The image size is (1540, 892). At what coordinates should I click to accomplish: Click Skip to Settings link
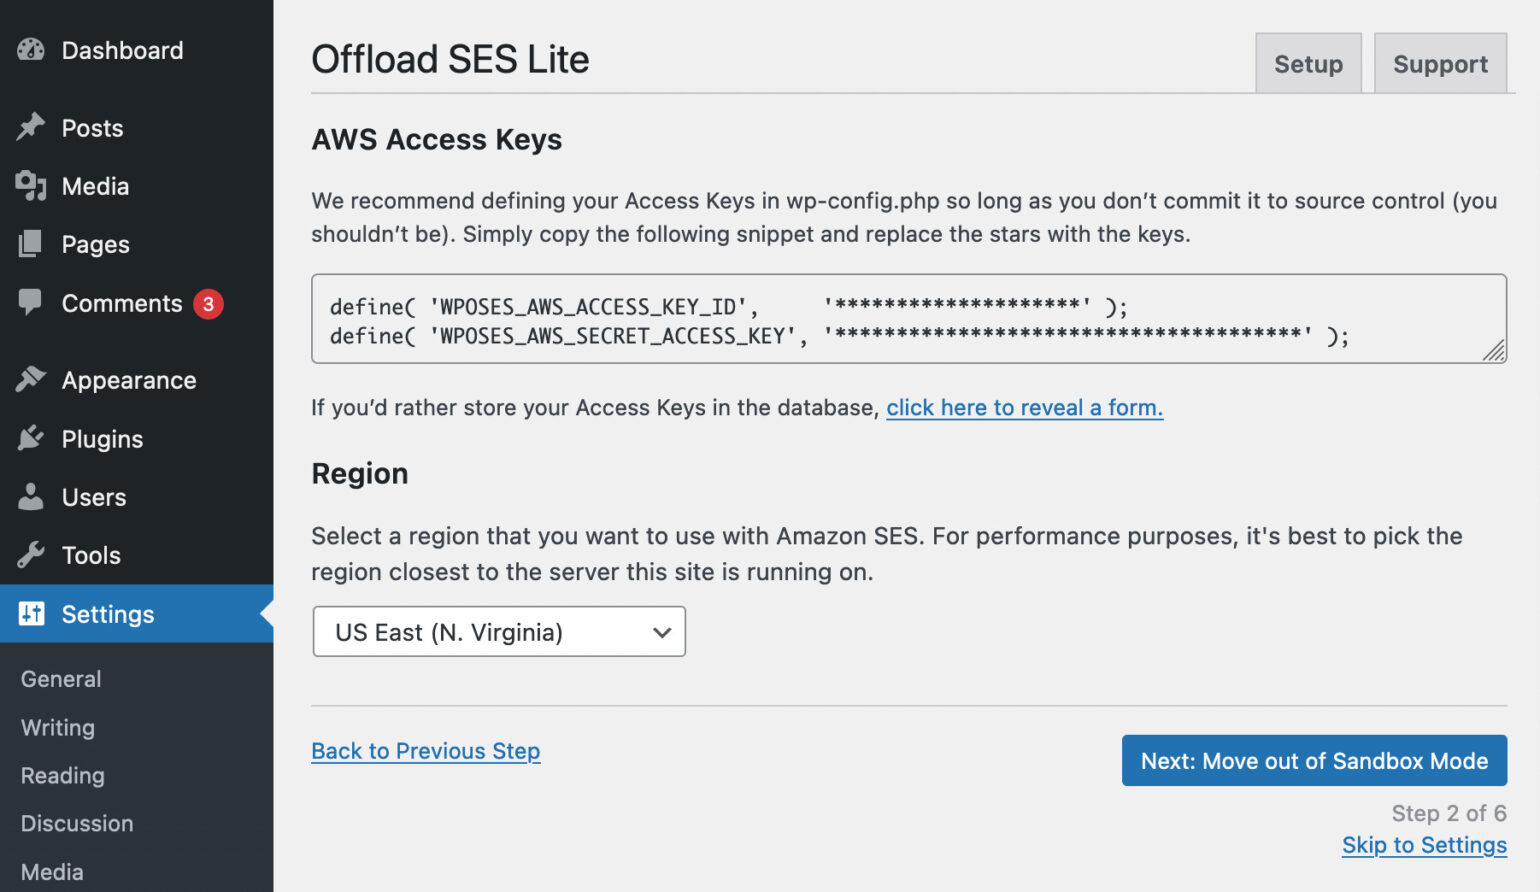pyautogui.click(x=1424, y=845)
